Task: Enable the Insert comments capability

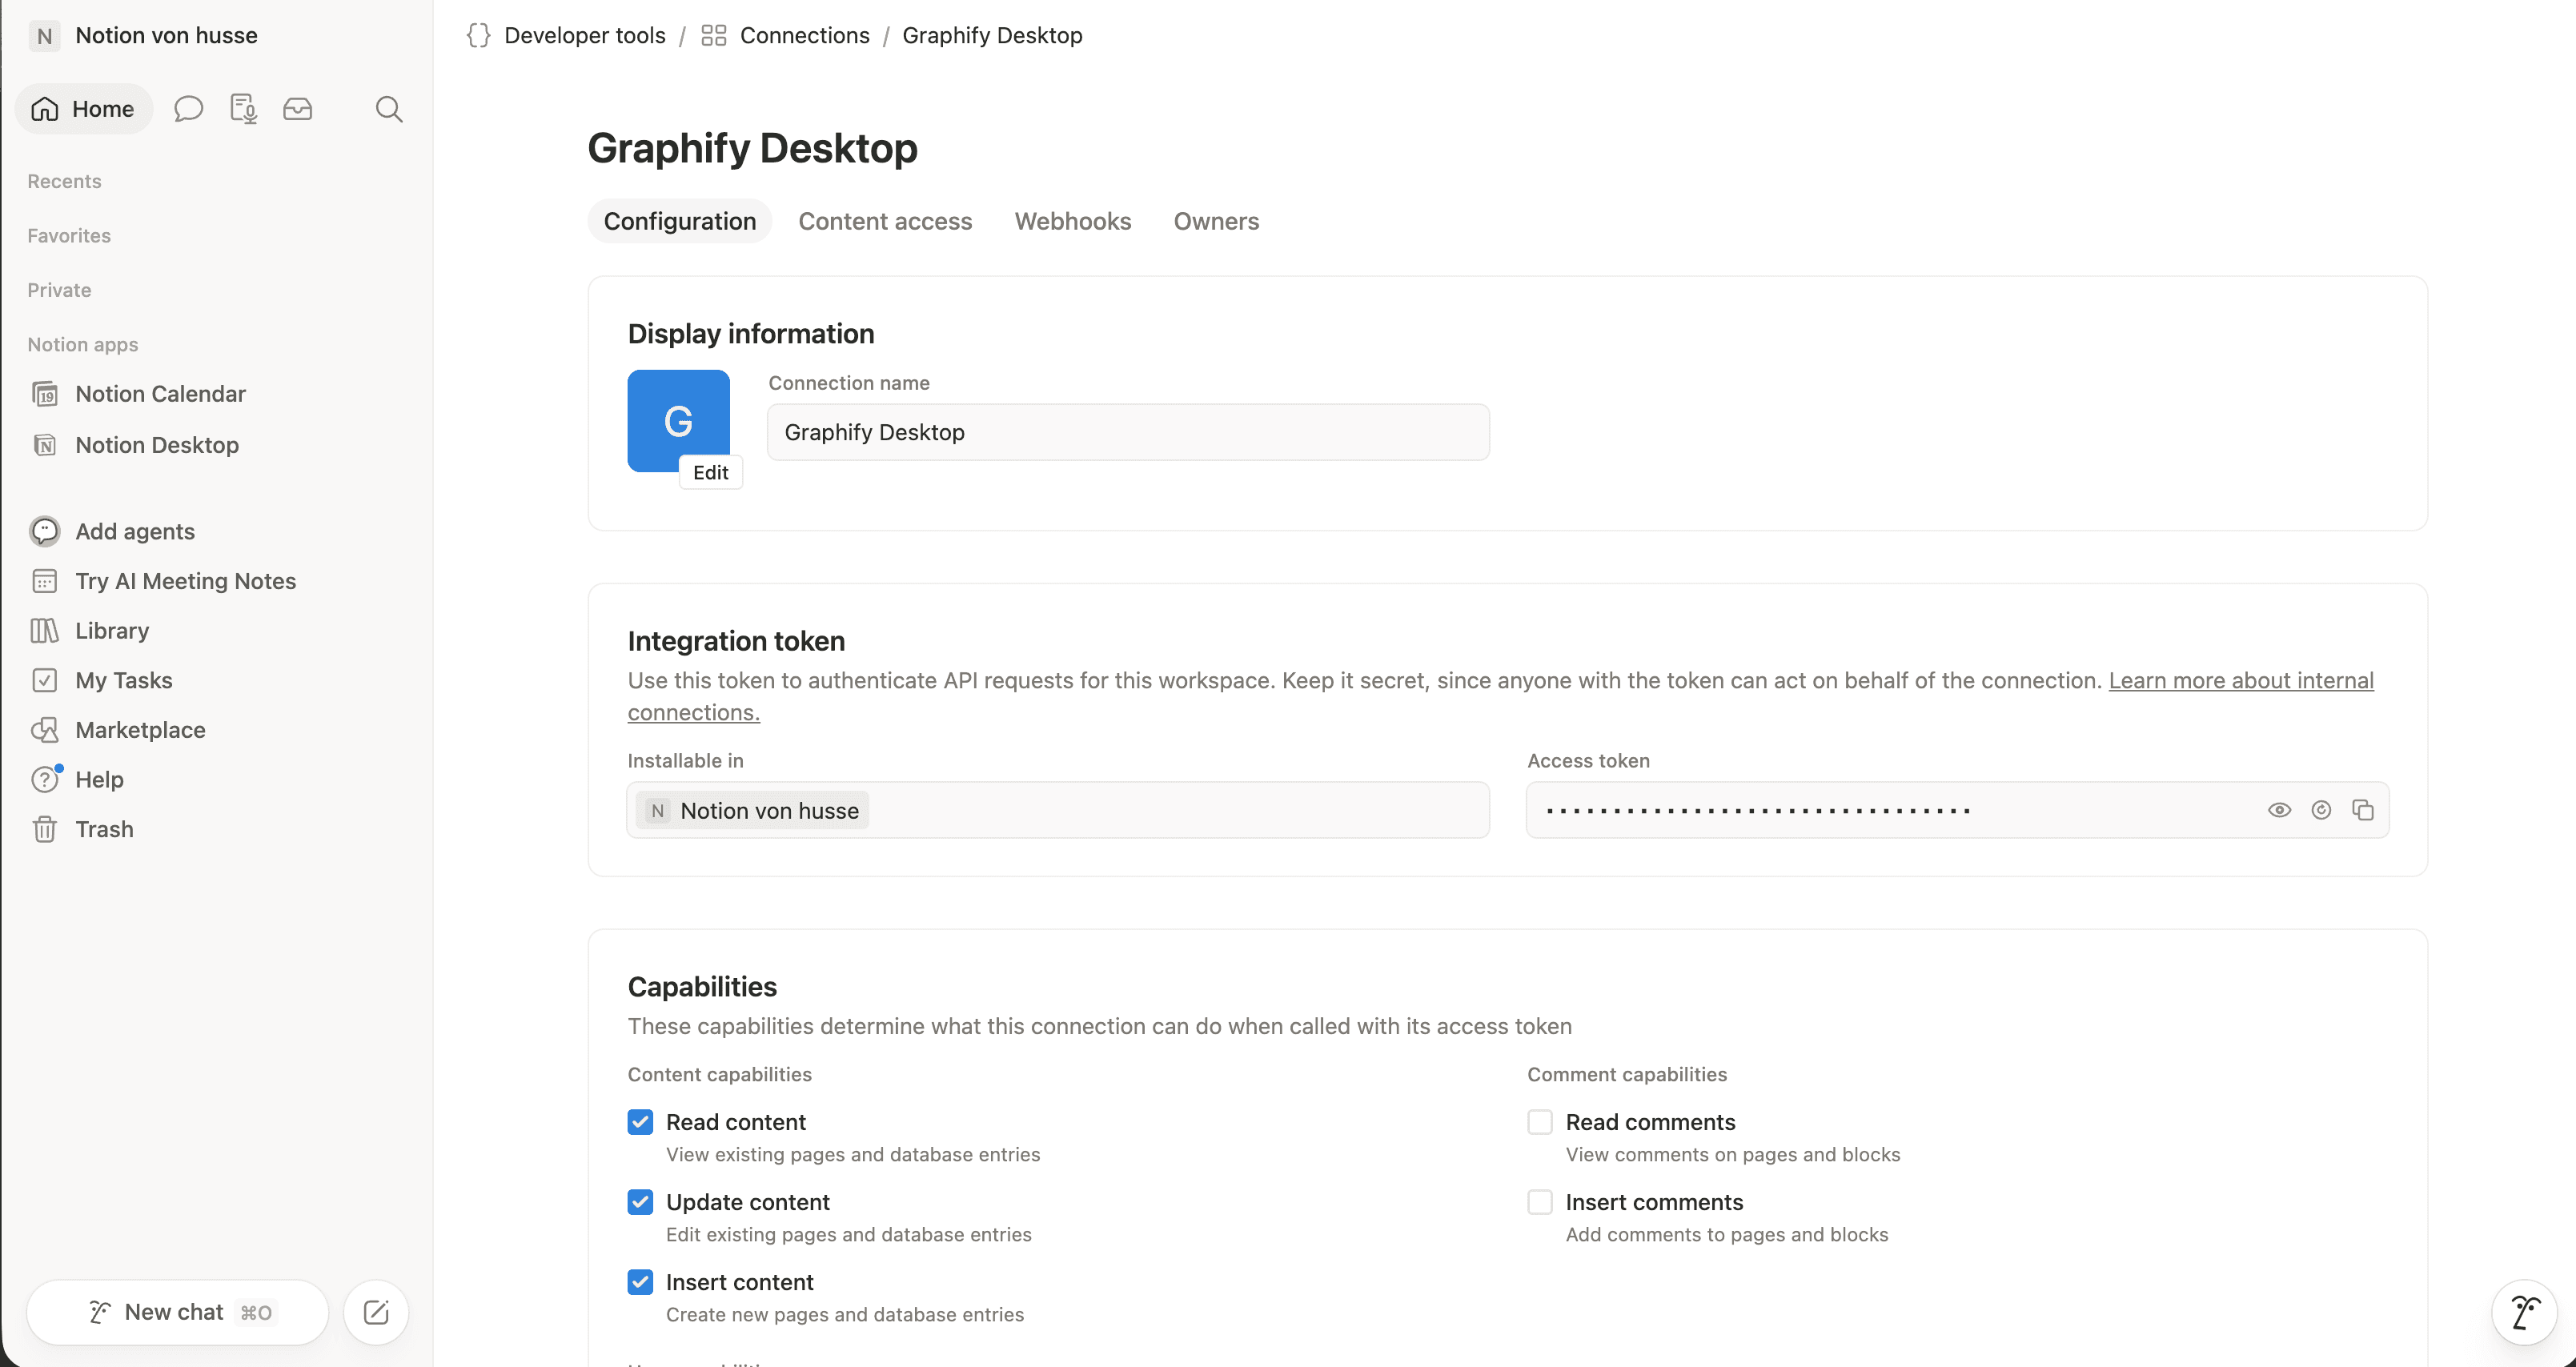Action: point(1540,1202)
